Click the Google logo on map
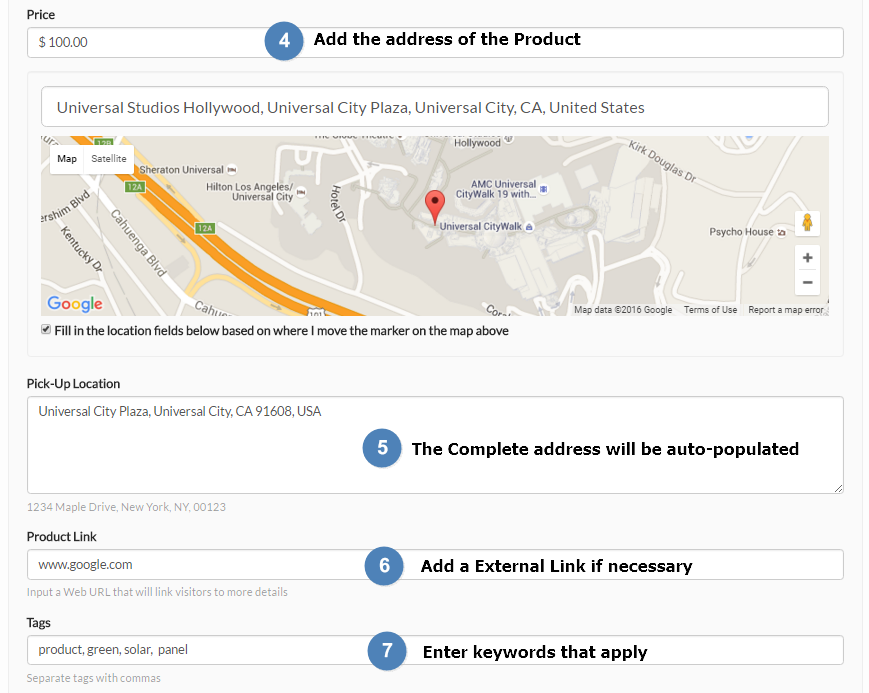The height and width of the screenshot is (693, 869). [75, 303]
